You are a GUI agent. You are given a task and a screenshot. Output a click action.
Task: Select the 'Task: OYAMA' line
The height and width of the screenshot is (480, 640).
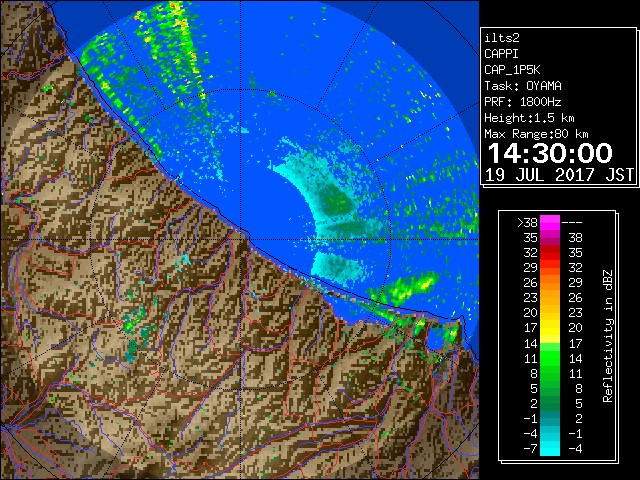click(523, 86)
